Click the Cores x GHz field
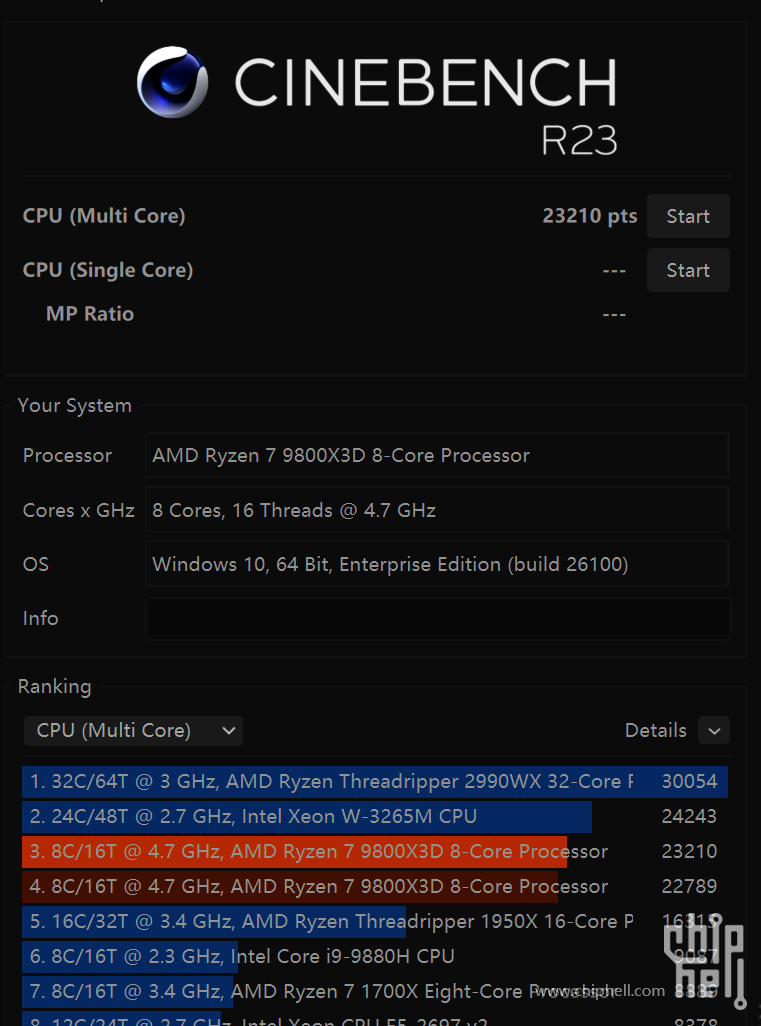This screenshot has height=1026, width=761. tap(437, 510)
